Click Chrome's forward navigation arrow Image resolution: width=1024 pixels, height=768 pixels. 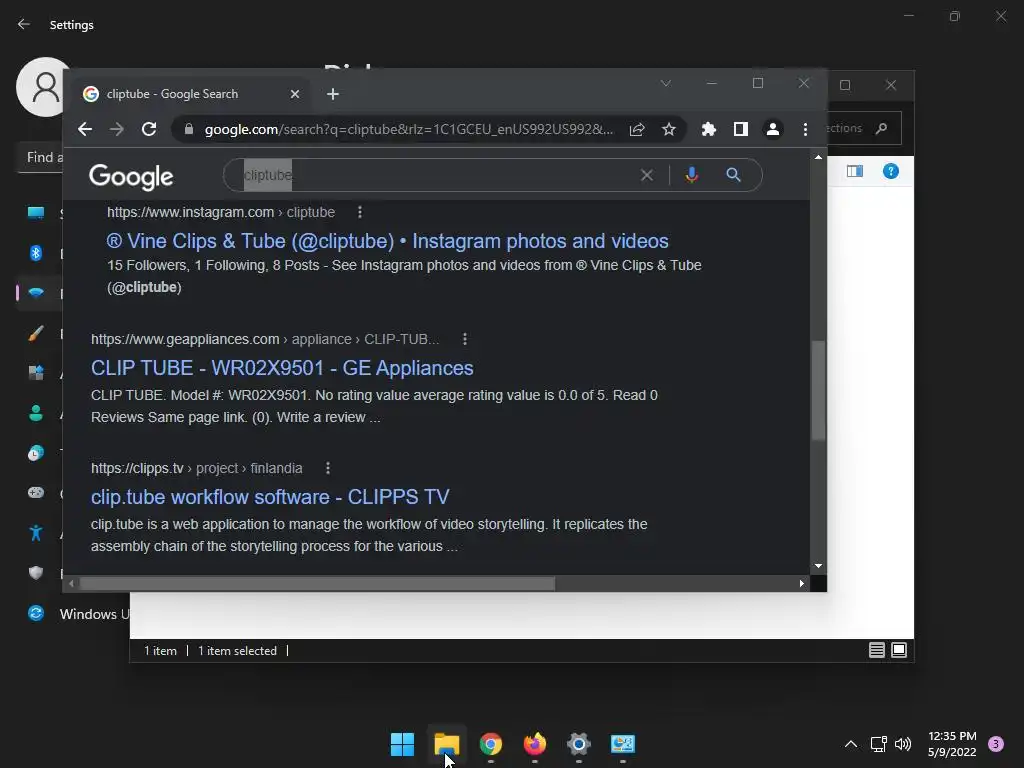tap(117, 129)
